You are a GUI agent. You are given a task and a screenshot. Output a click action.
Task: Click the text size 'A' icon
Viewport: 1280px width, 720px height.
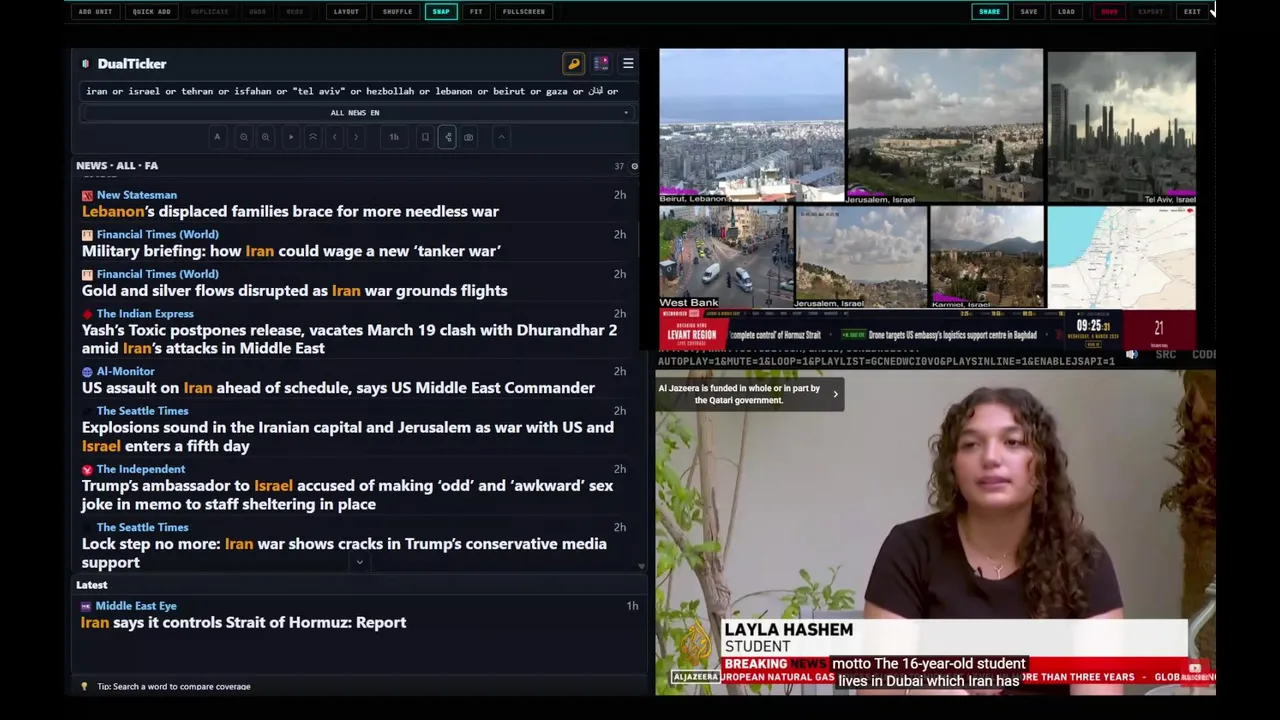(217, 137)
